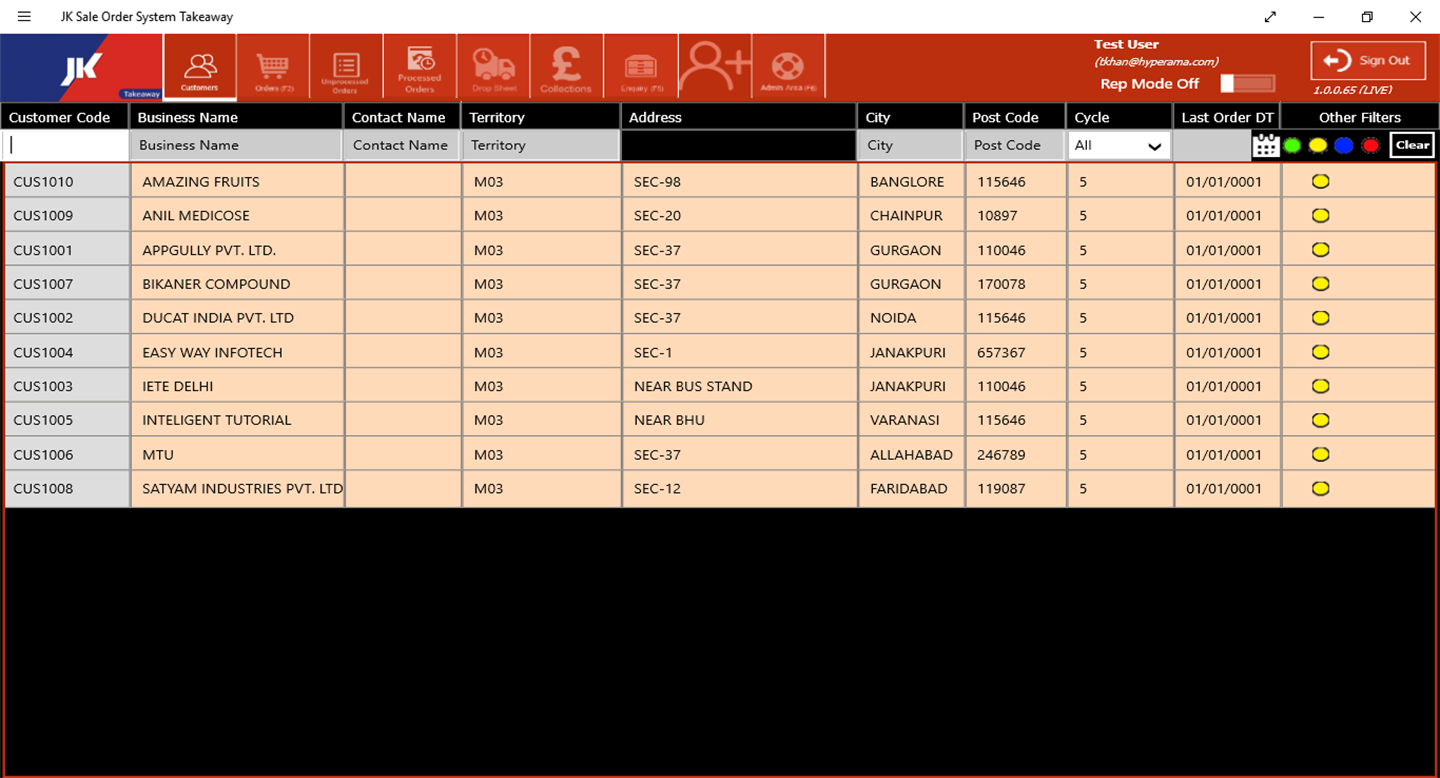Open Enquiry (F5) drawer icon

coord(641,68)
